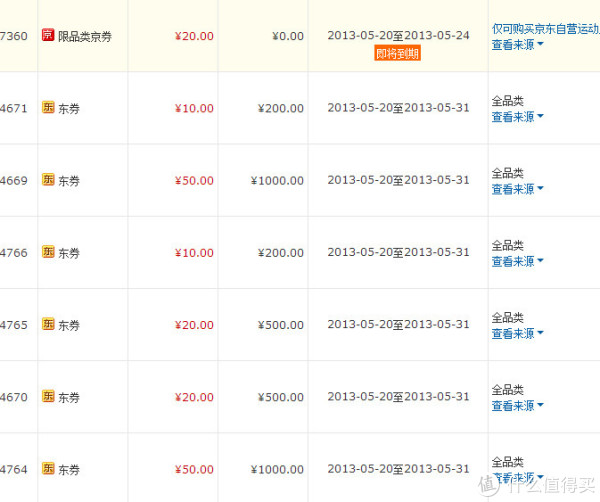600x502 pixels.
Task: Click the 东券 label in row 4764
Action: [69, 470]
